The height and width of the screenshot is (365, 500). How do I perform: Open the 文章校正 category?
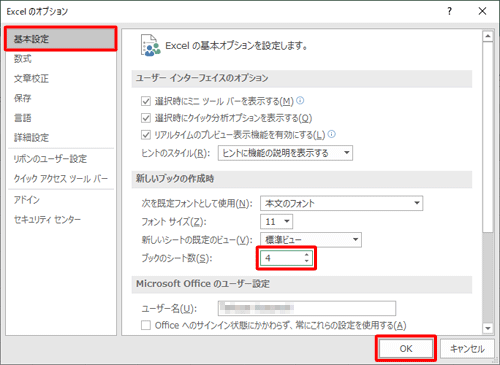click(x=31, y=78)
